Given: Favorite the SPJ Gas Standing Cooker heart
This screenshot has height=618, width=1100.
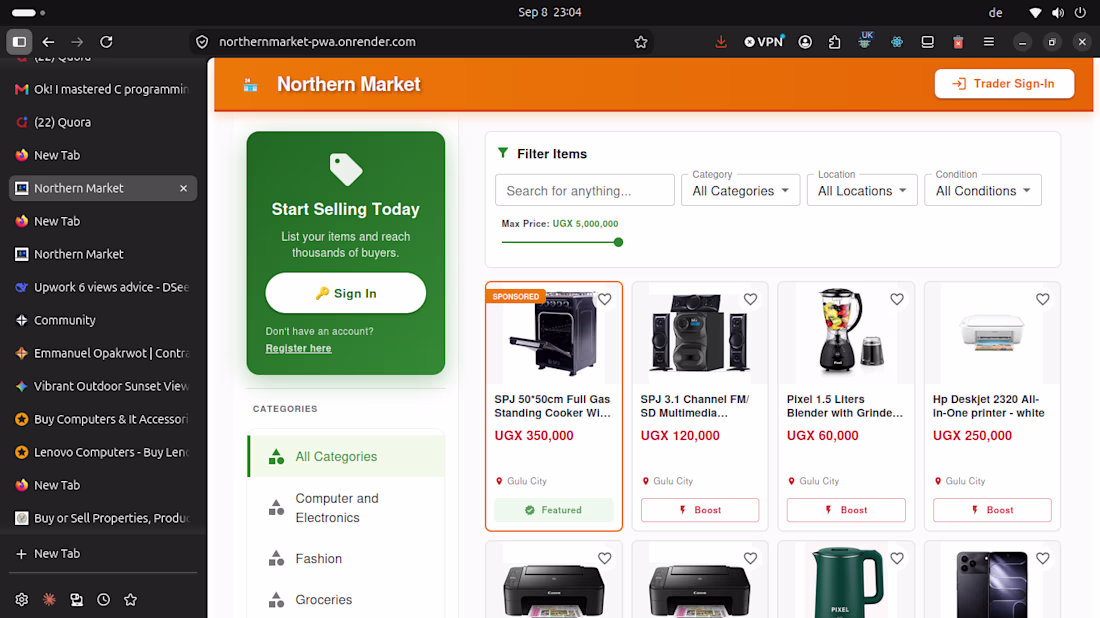Looking at the screenshot, I should (604, 300).
